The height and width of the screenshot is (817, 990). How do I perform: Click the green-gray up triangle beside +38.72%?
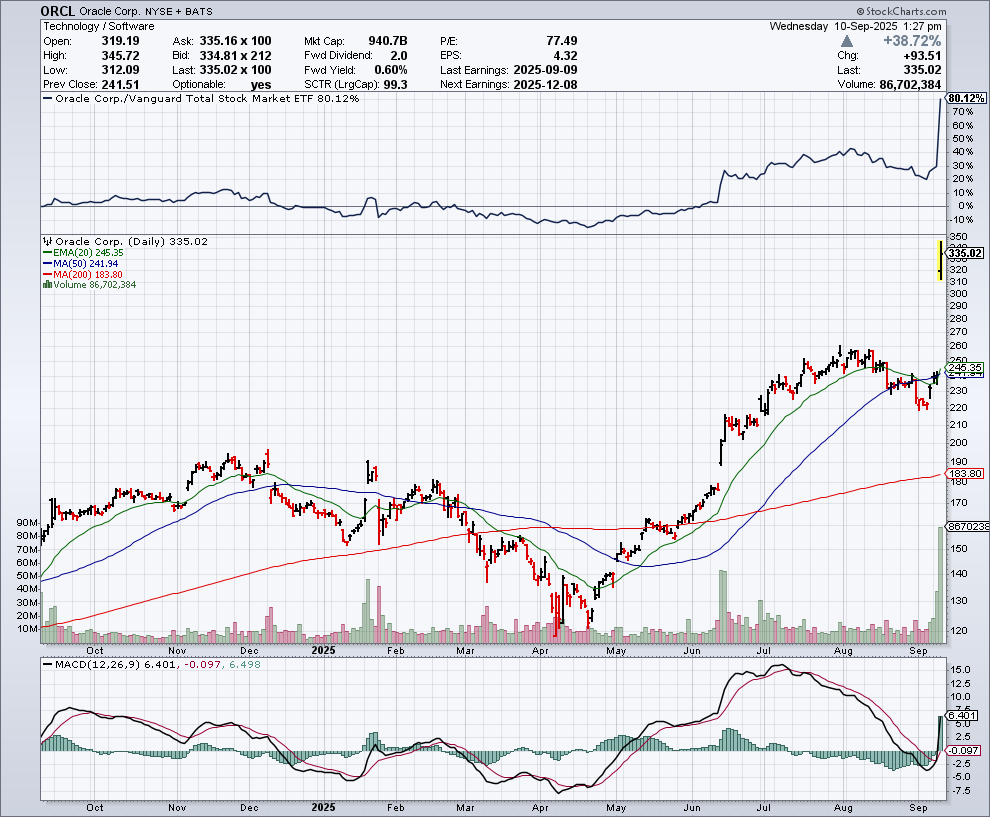click(847, 41)
